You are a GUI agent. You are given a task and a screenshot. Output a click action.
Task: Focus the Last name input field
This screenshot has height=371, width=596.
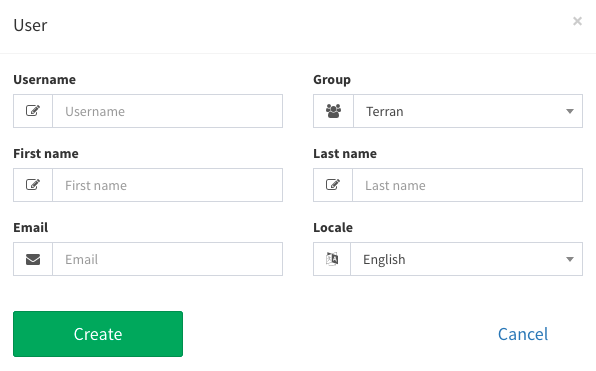click(468, 185)
